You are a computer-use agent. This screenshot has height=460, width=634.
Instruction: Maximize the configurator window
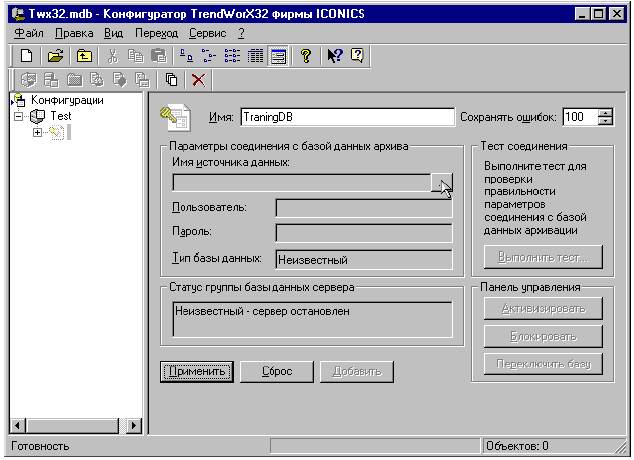click(598, 14)
